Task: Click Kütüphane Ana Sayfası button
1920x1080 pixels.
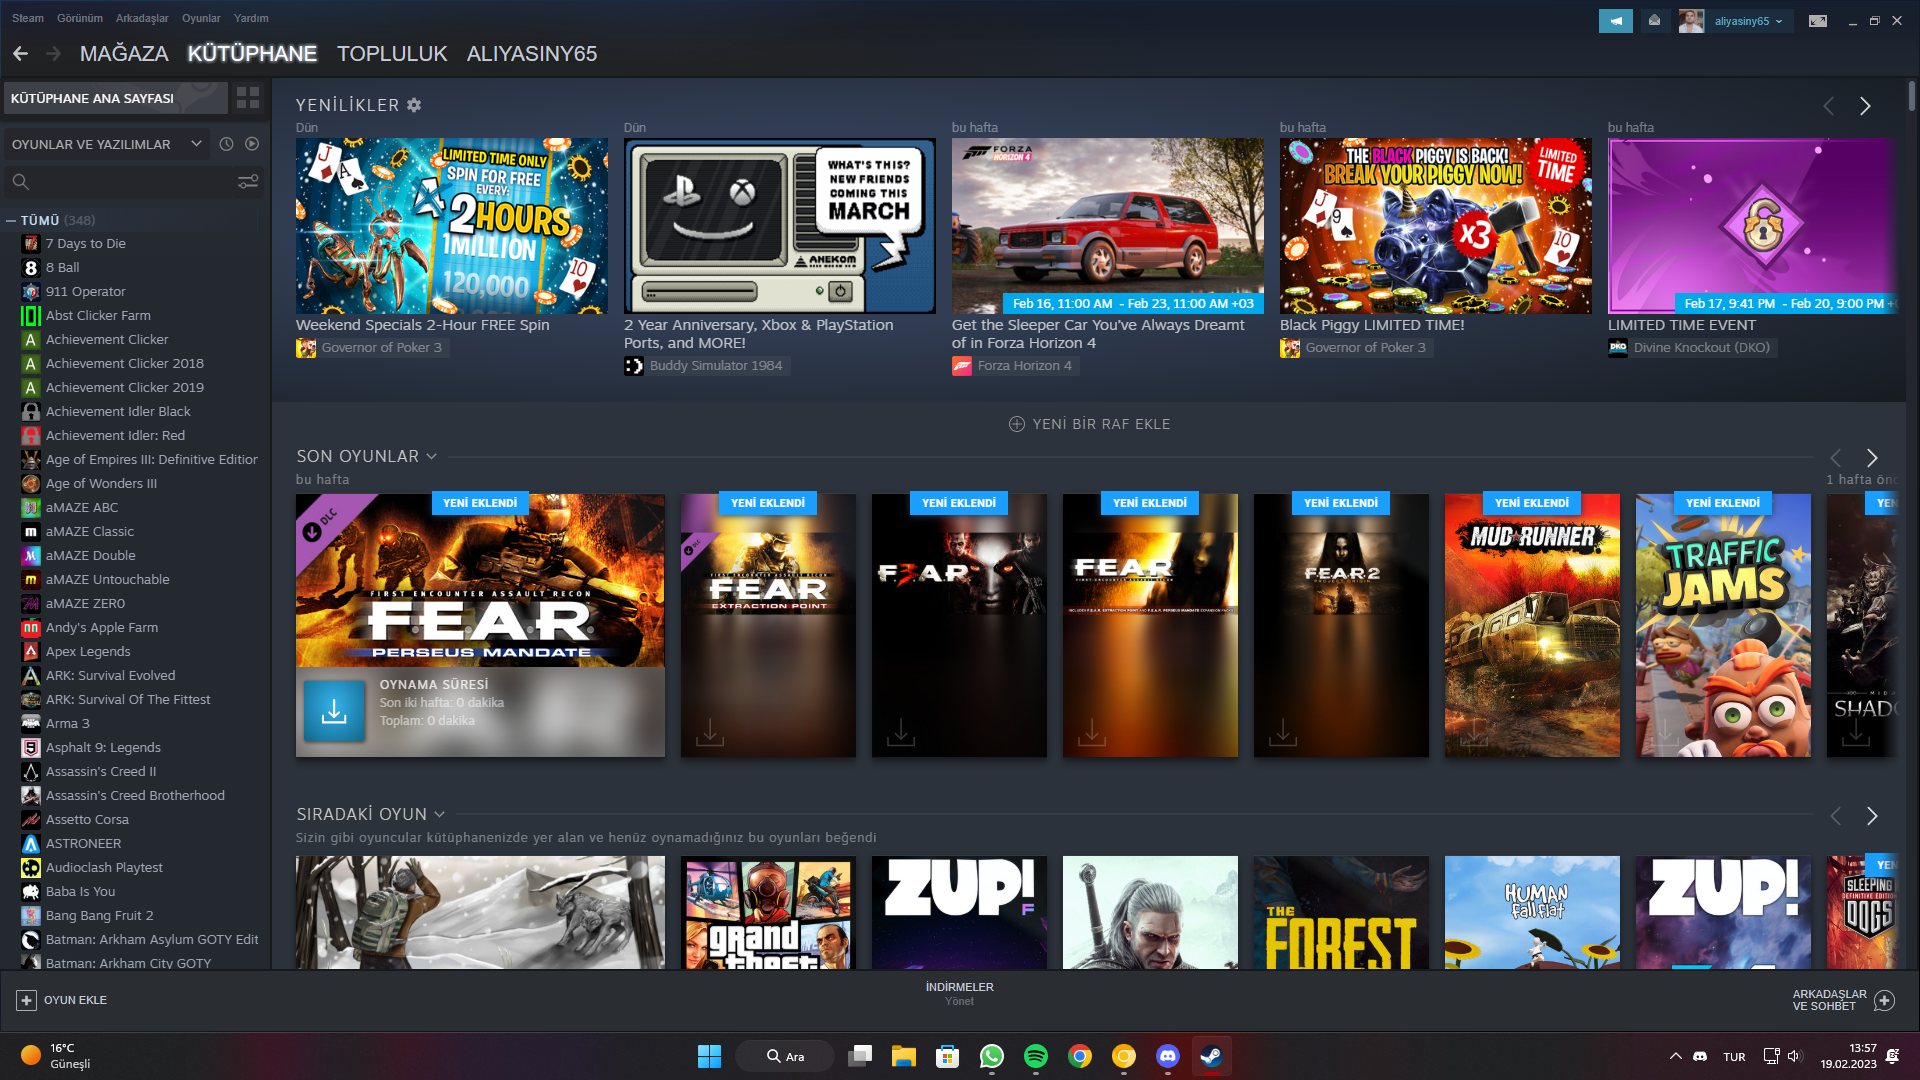Action: click(115, 98)
